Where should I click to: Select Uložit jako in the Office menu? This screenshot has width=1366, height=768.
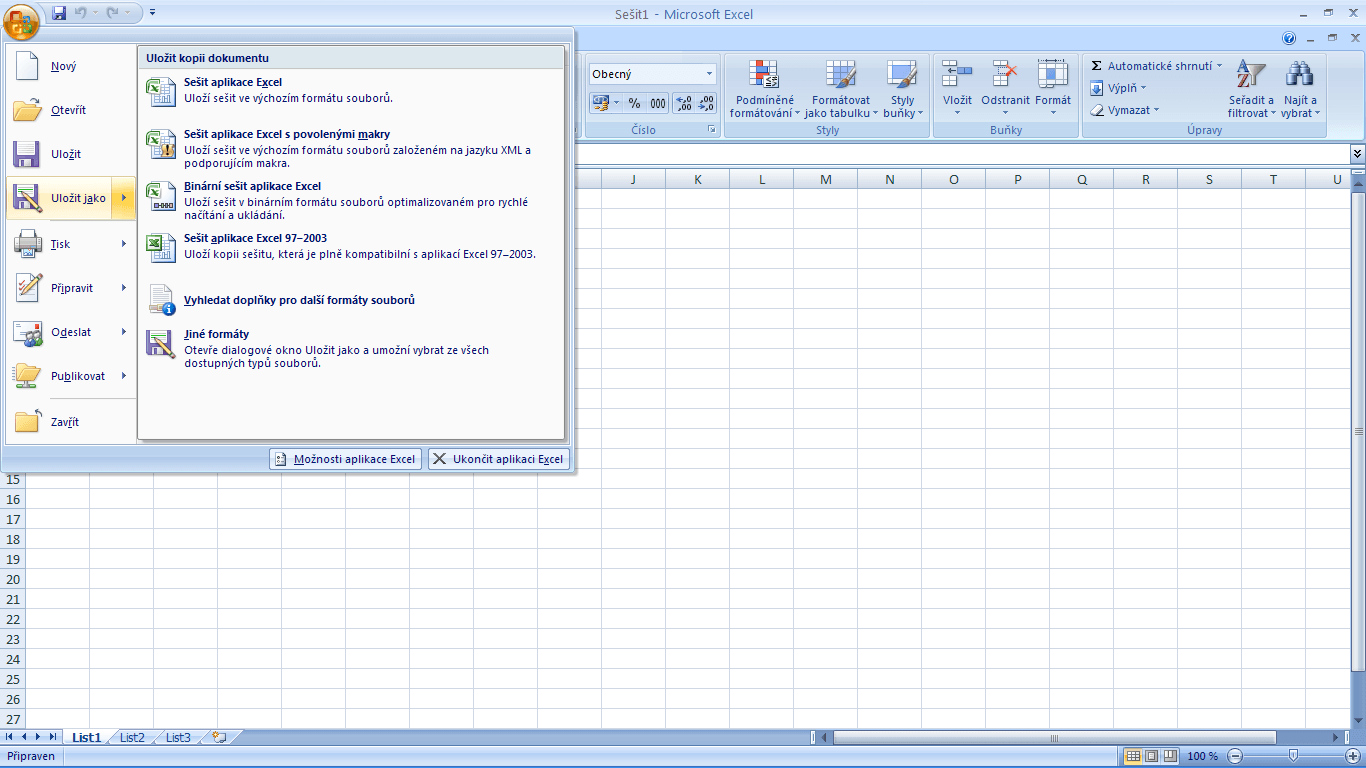pyautogui.click(x=59, y=198)
